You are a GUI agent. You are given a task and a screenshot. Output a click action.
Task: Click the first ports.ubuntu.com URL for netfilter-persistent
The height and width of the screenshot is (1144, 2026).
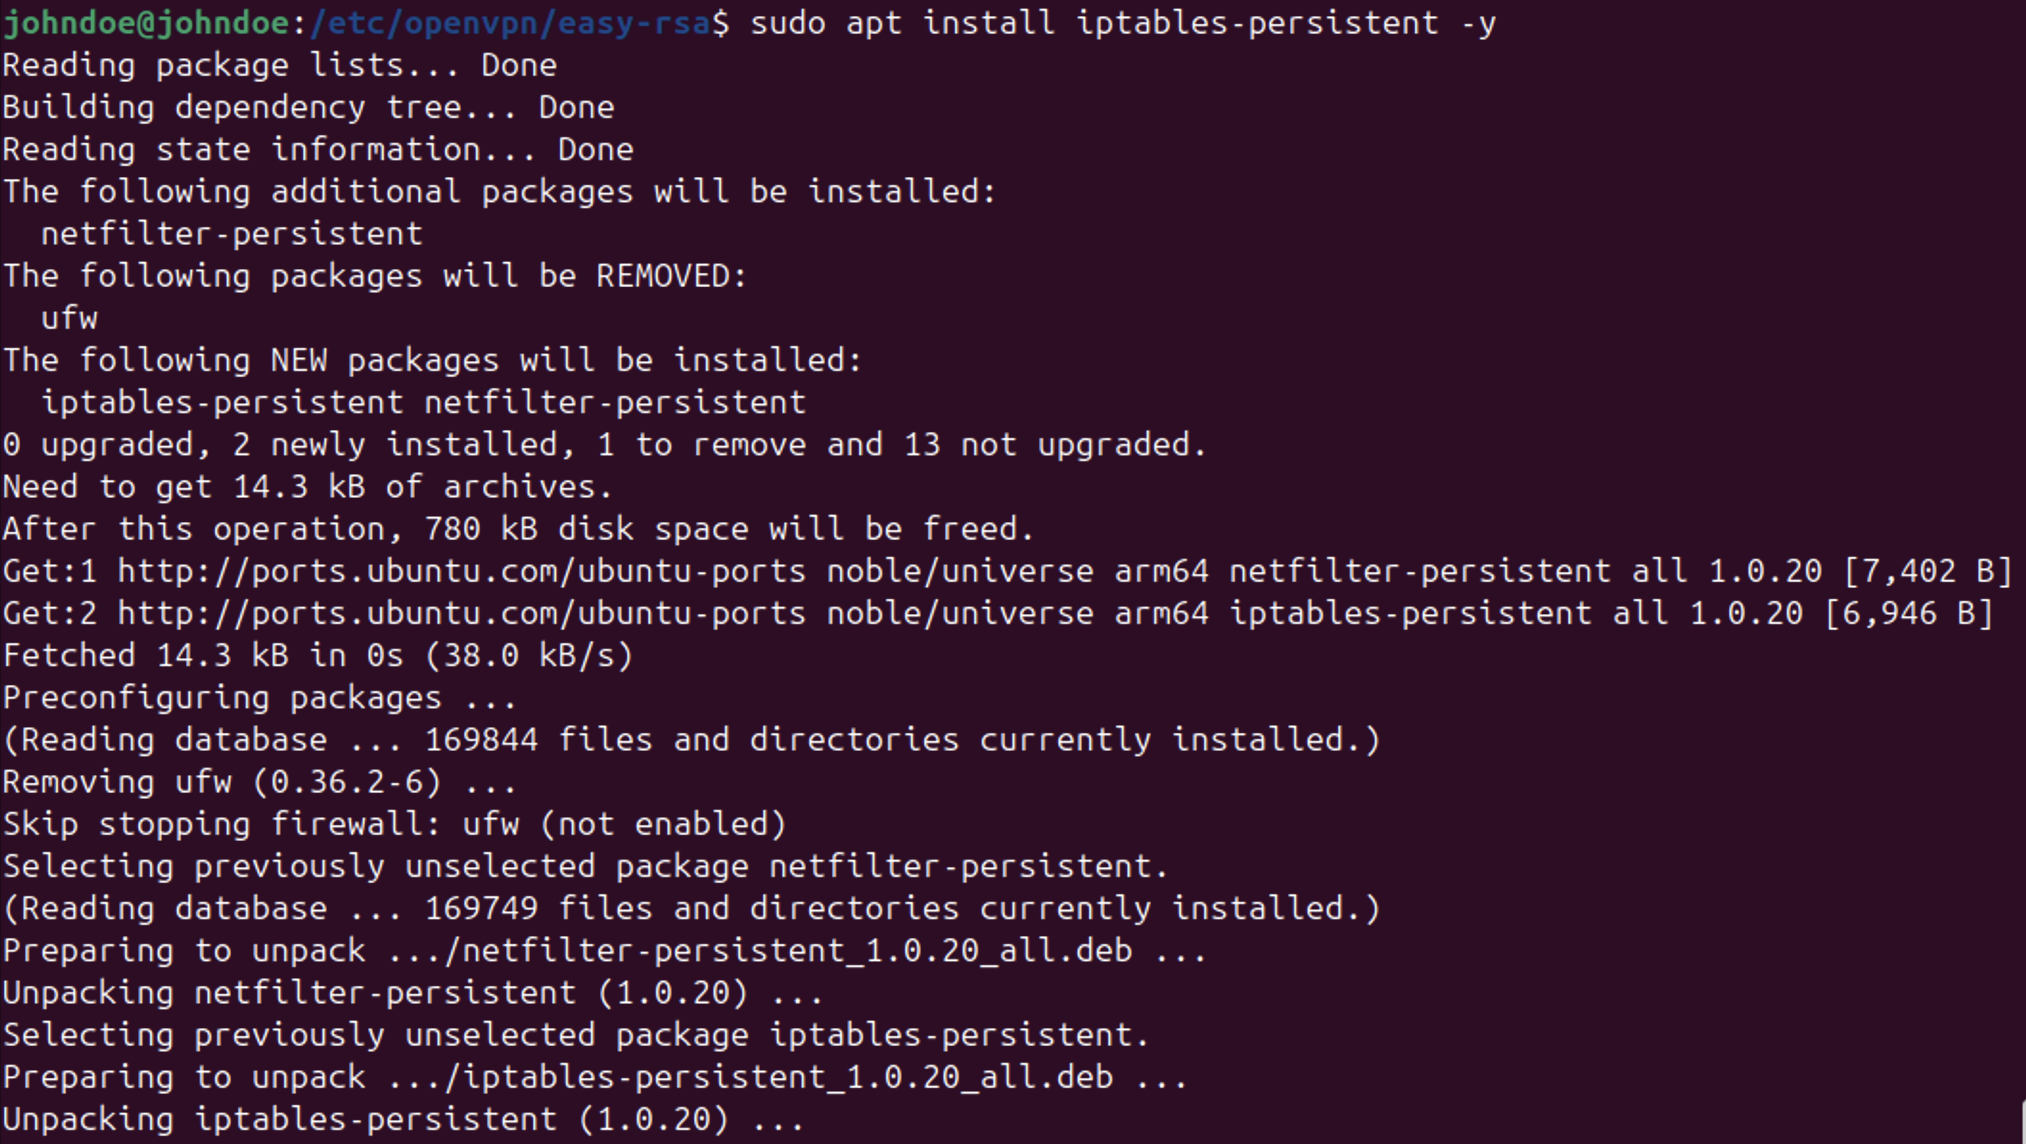click(462, 571)
